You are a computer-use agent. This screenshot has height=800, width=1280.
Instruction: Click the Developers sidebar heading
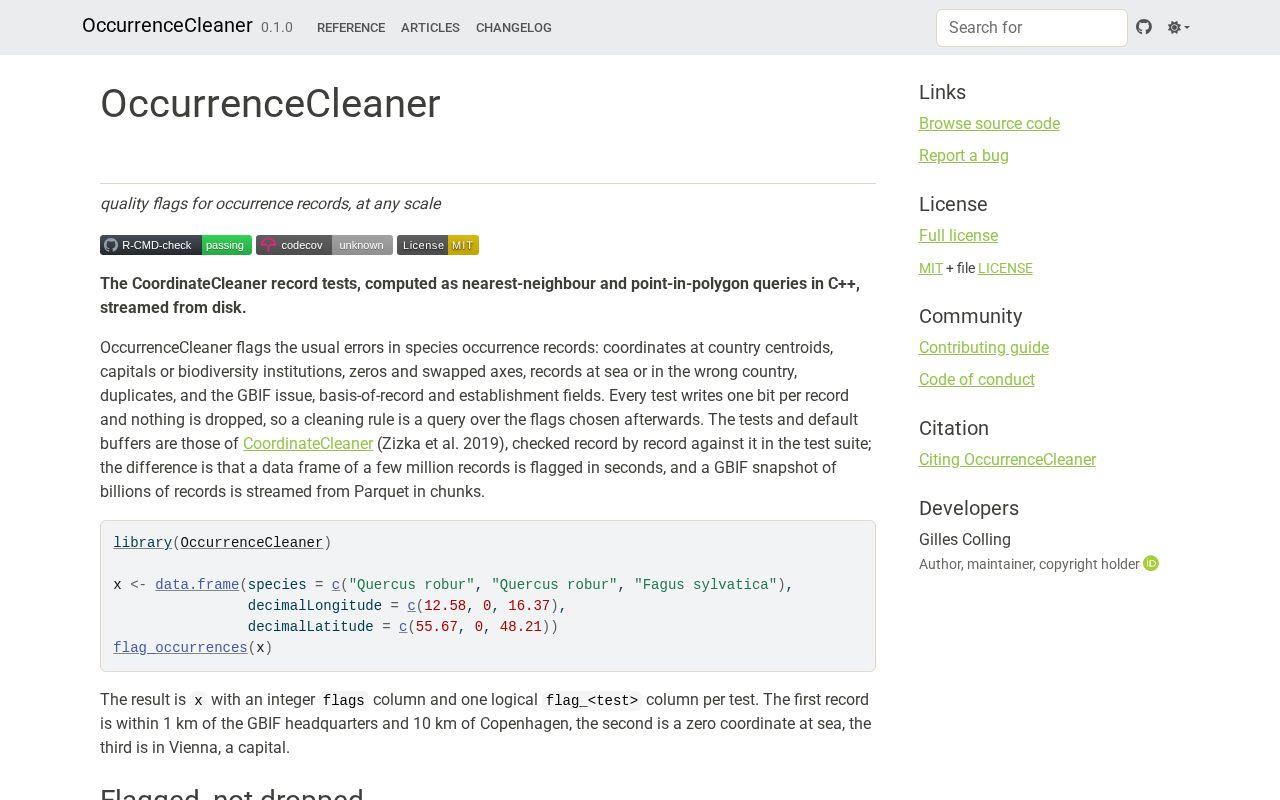tap(969, 508)
